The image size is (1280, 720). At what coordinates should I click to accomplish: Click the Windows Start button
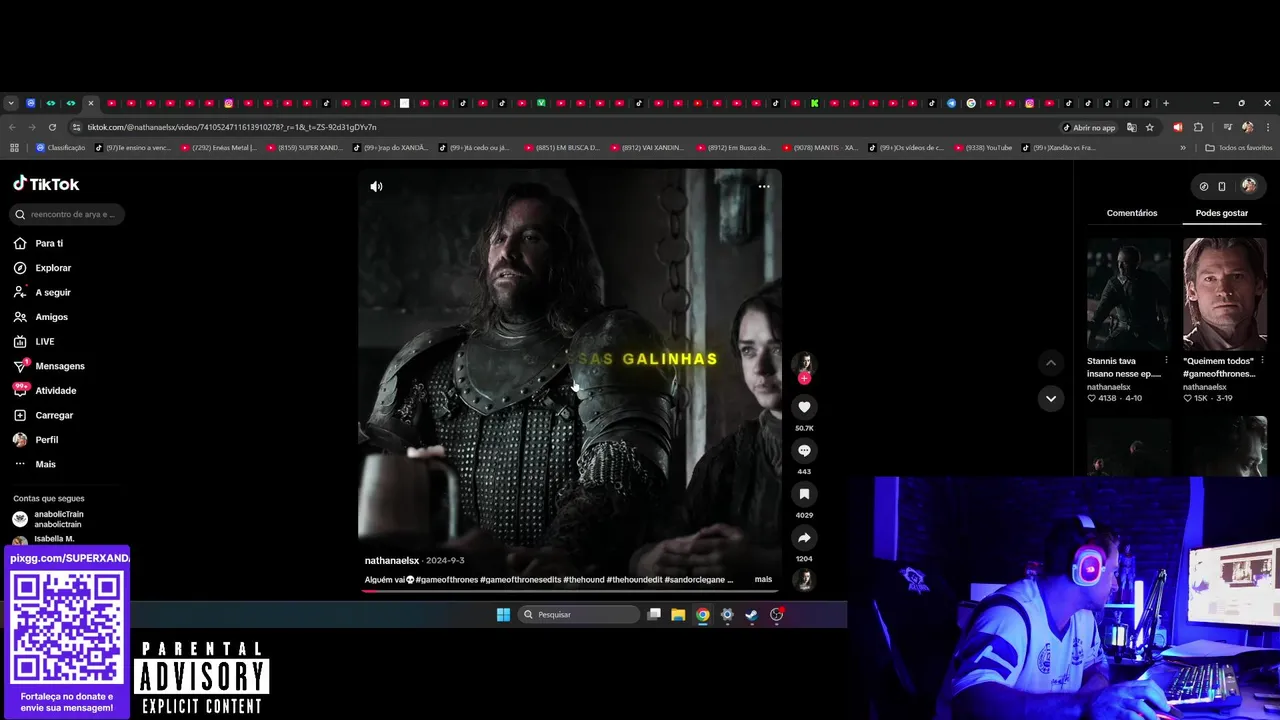click(503, 615)
